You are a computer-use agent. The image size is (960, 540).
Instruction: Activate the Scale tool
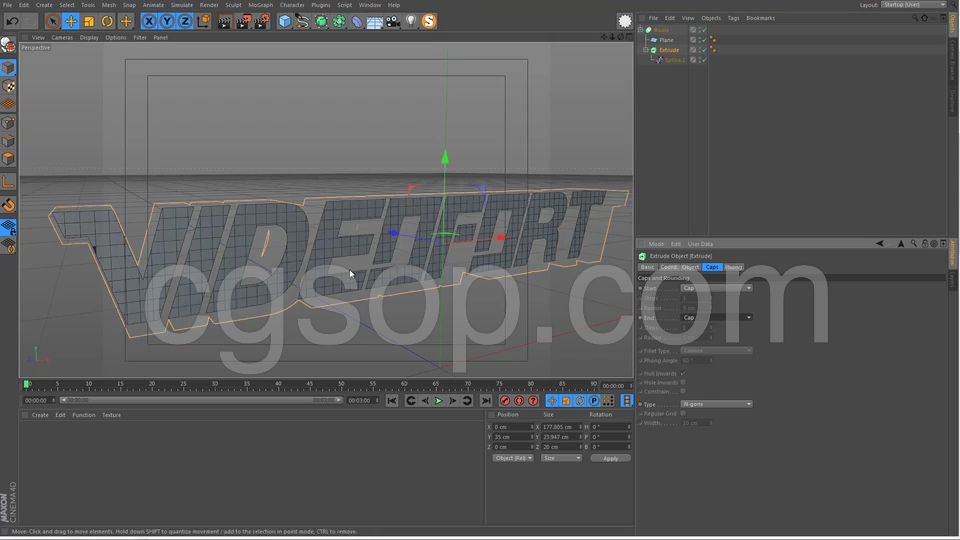pos(89,21)
